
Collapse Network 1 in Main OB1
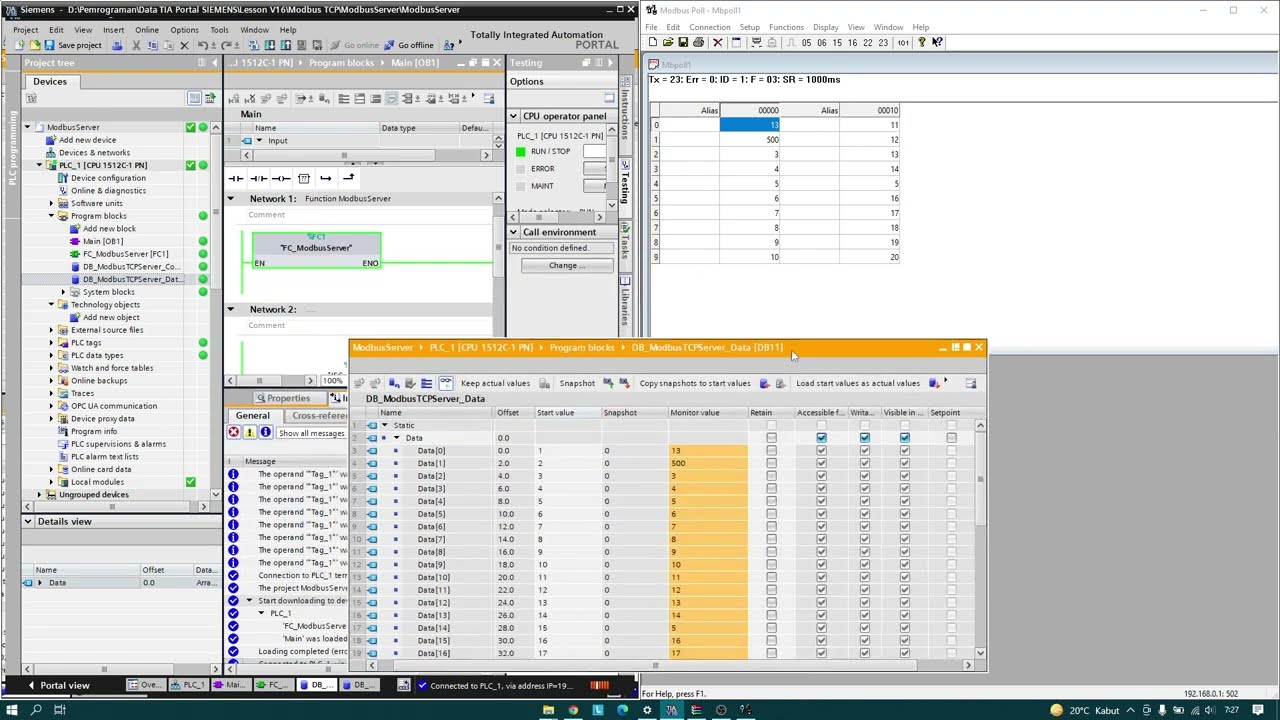230,198
